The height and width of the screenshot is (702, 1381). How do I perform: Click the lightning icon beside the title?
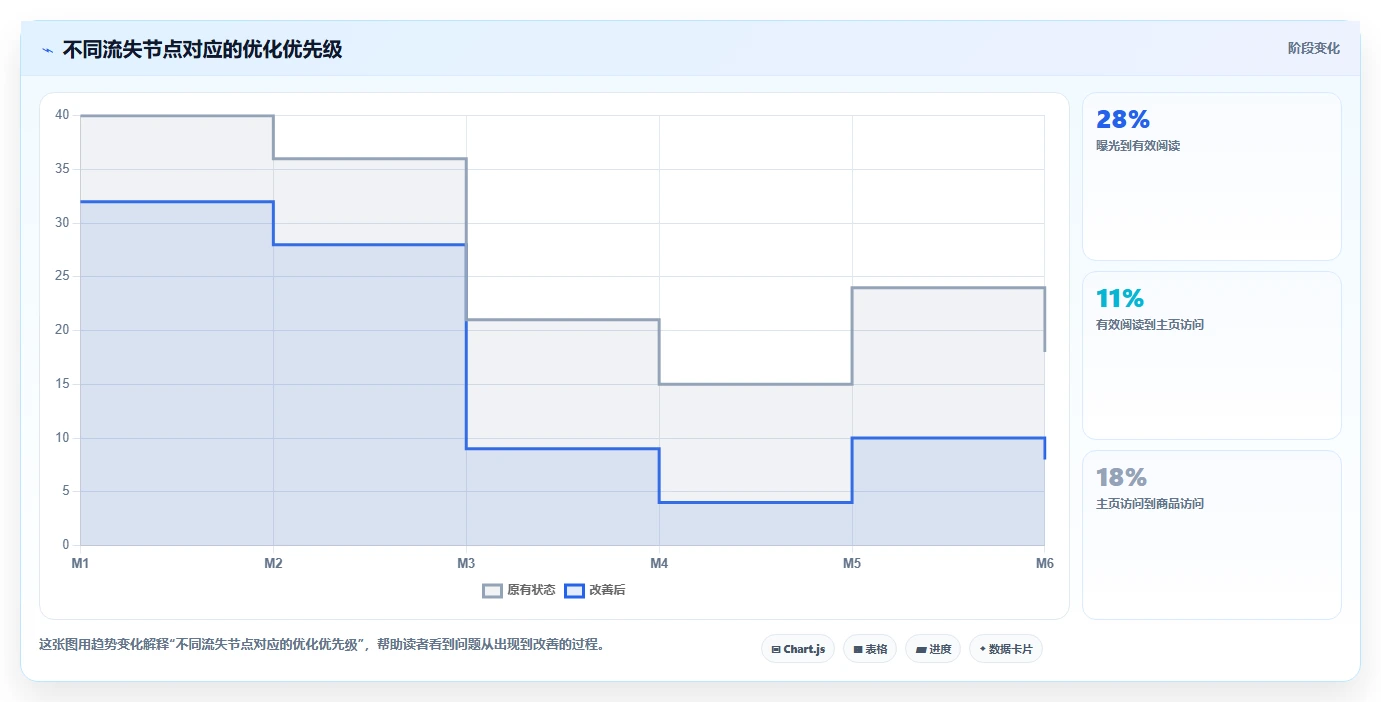47,50
